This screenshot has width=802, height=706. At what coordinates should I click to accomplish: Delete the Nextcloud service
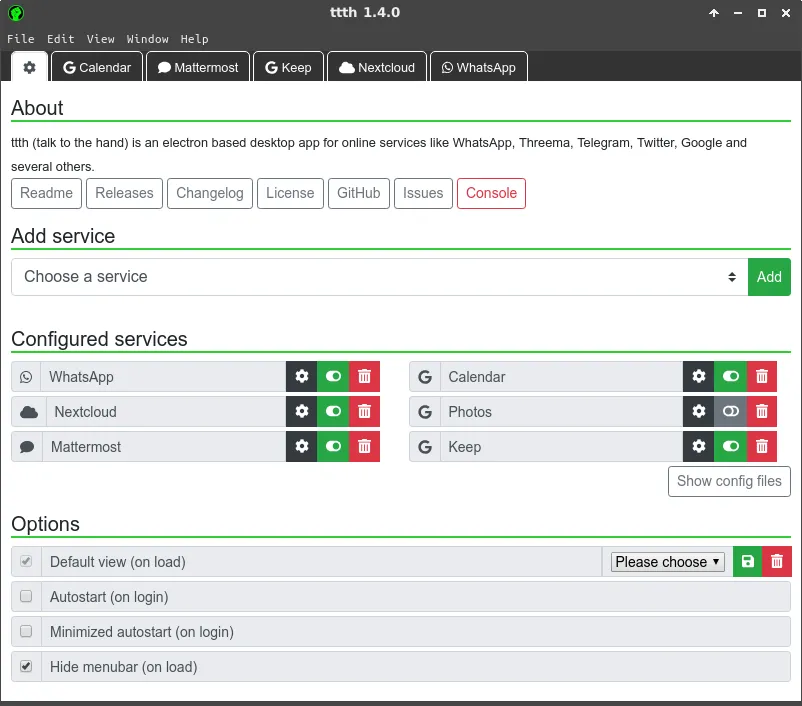pos(365,411)
